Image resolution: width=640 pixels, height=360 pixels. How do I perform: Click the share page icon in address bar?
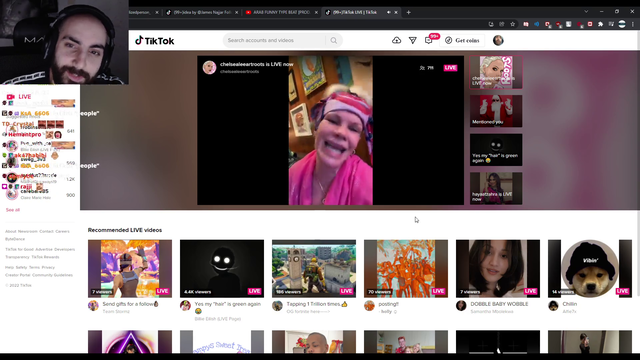(x=502, y=24)
